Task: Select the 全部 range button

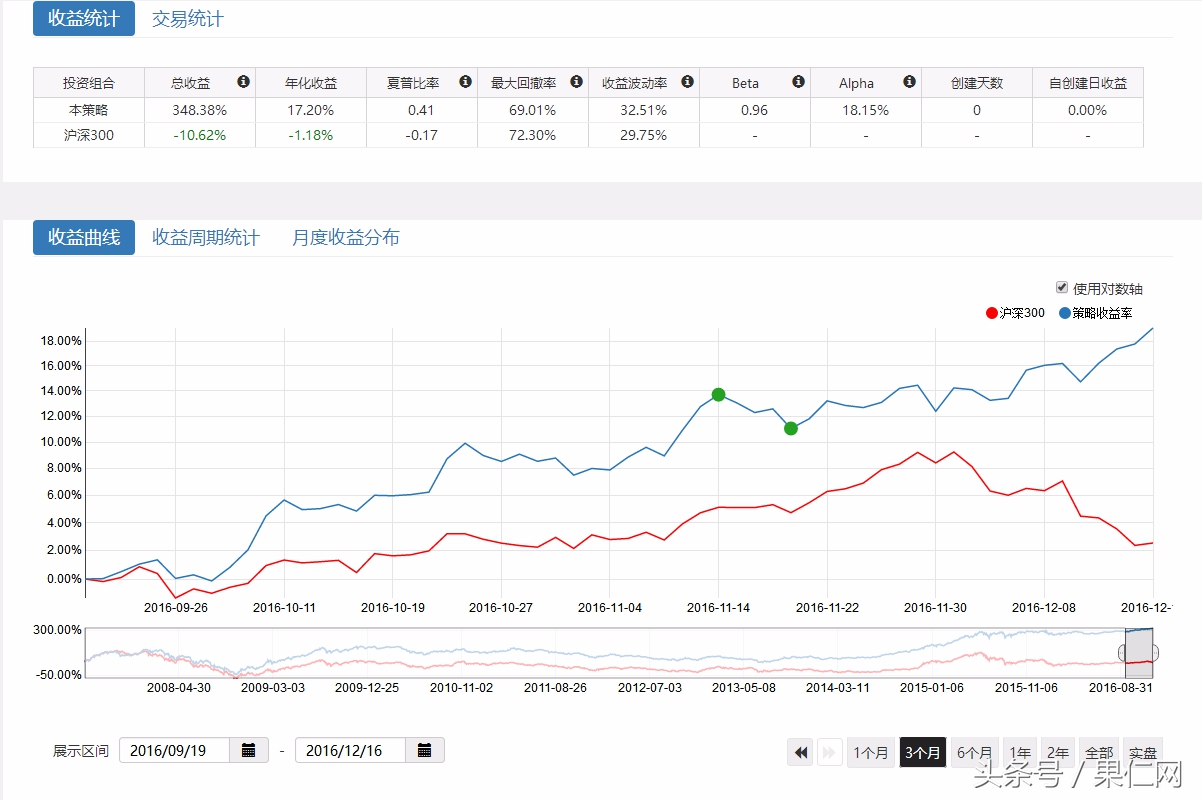Action: tap(1098, 752)
